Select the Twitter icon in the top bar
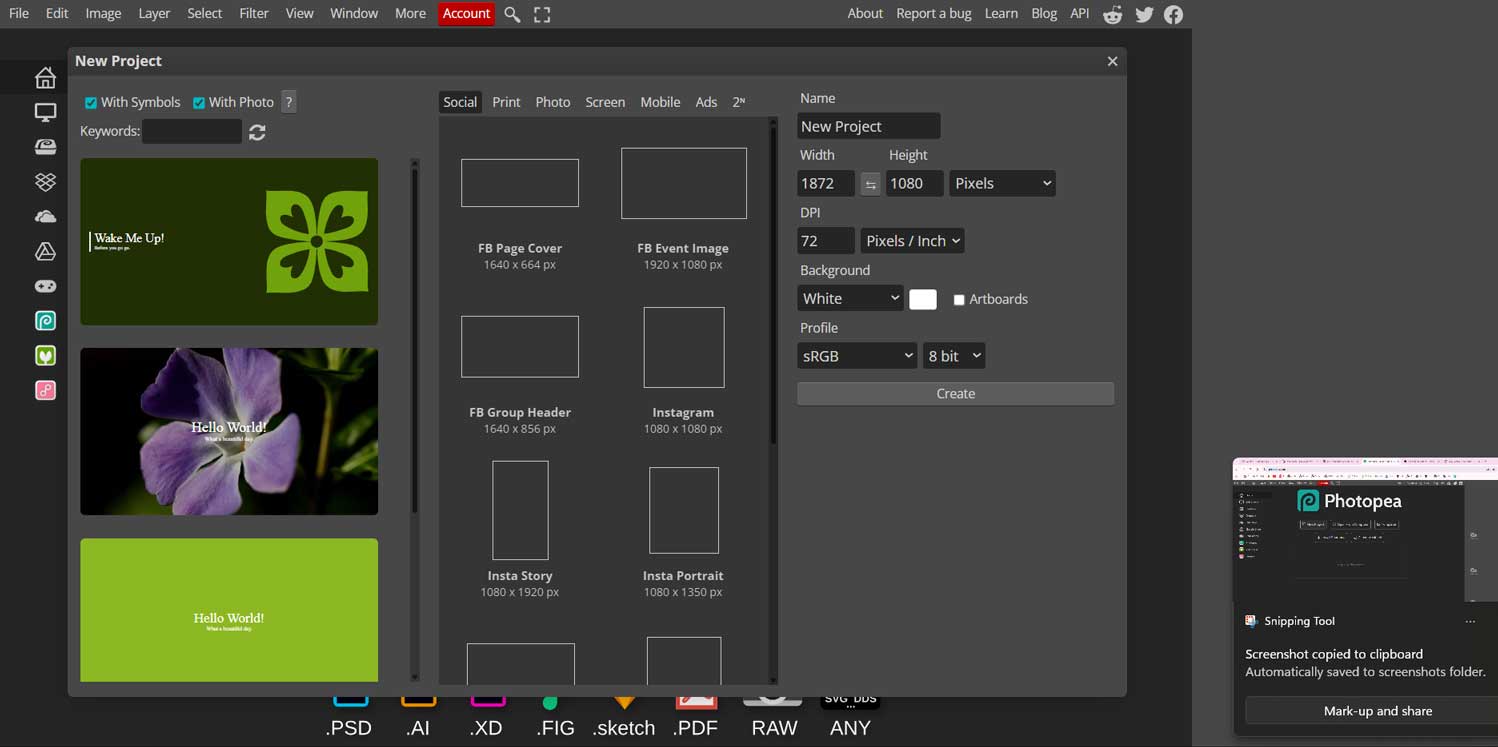The image size is (1498, 747). point(1143,14)
